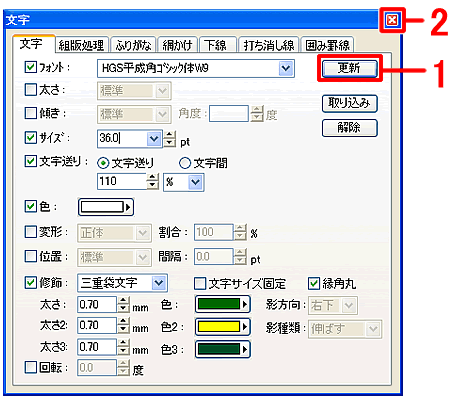Click the spinner for 太さ 0.70 mm
Viewport: 450px width, 402px height.
pos(123,304)
